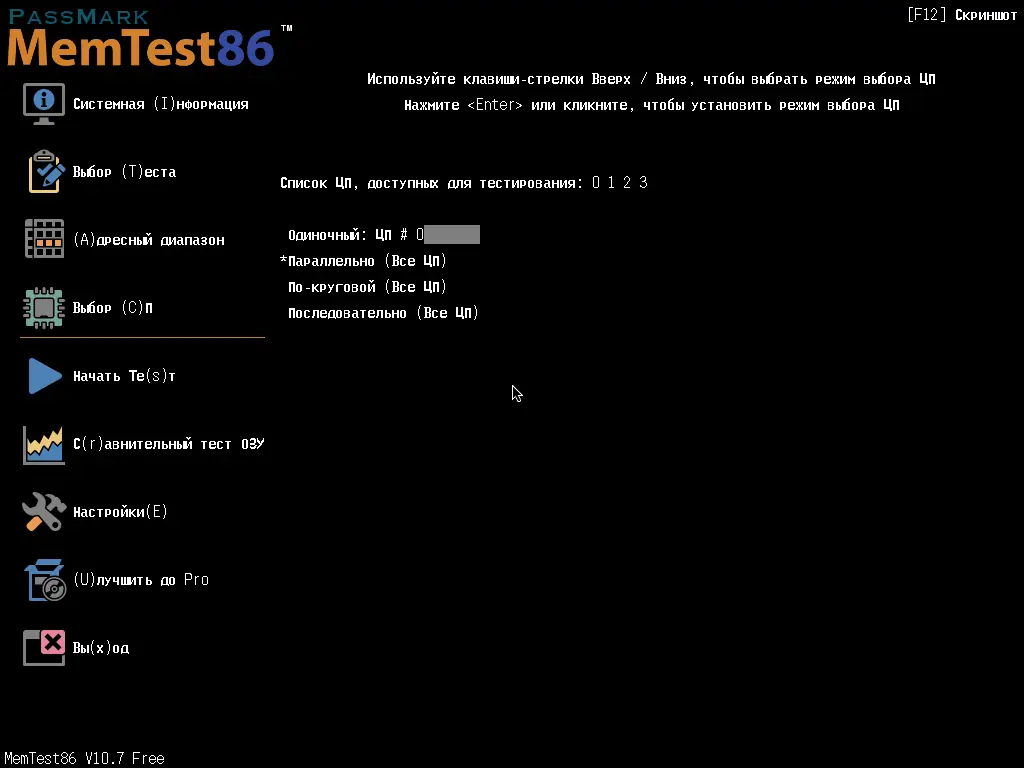Open Настройки(E) label
Screen dimensions: 1024x768
pos(120,511)
